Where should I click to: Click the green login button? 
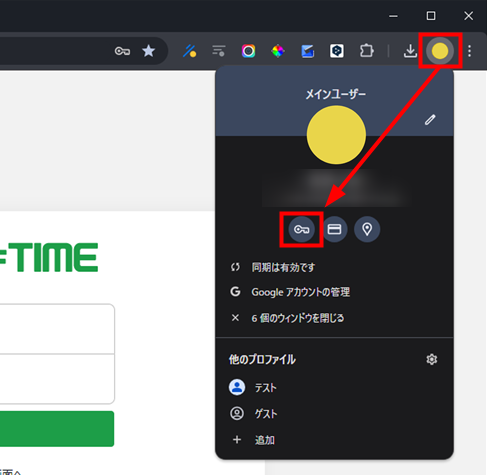click(x=57, y=429)
